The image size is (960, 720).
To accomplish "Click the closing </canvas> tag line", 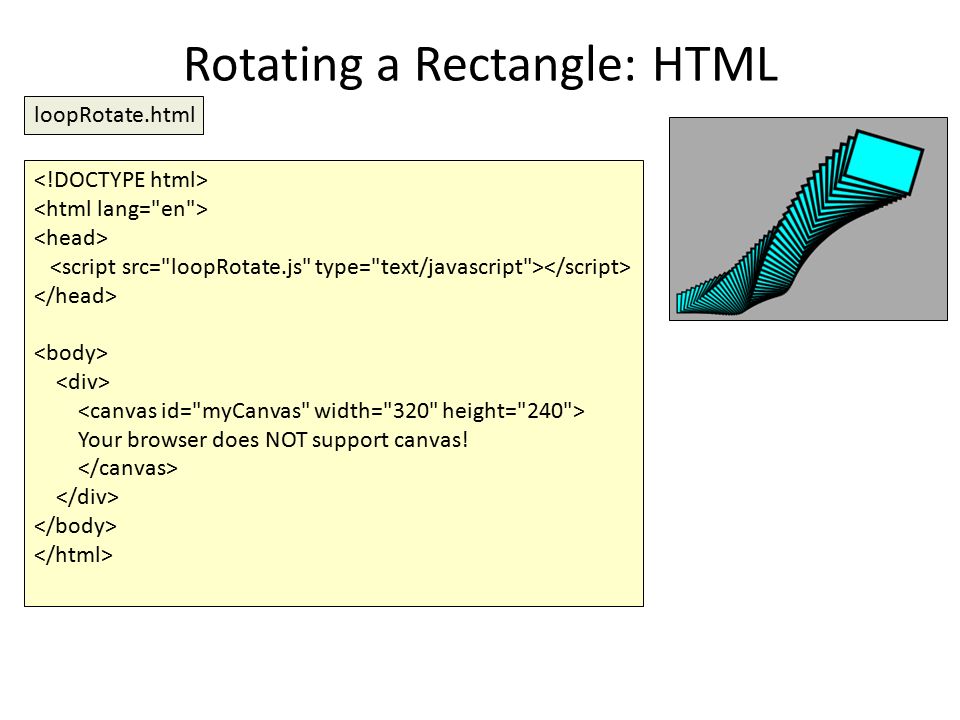I will (128, 468).
